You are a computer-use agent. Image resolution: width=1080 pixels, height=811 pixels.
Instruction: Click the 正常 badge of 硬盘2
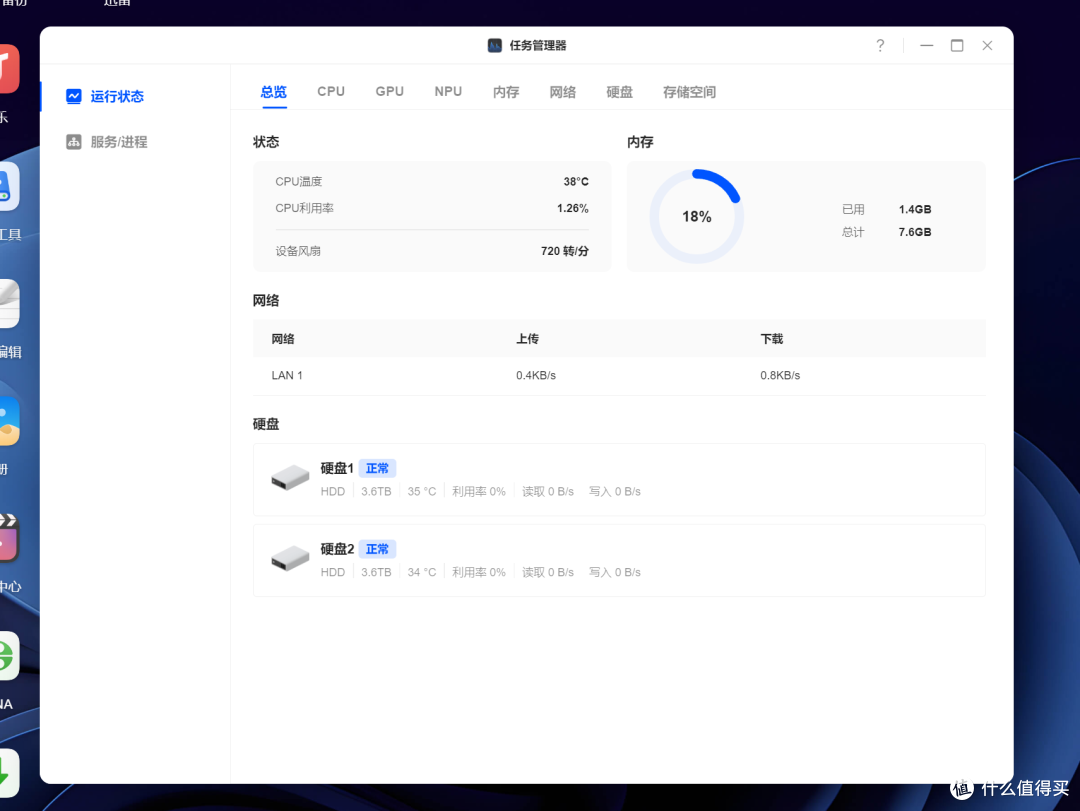(x=377, y=549)
